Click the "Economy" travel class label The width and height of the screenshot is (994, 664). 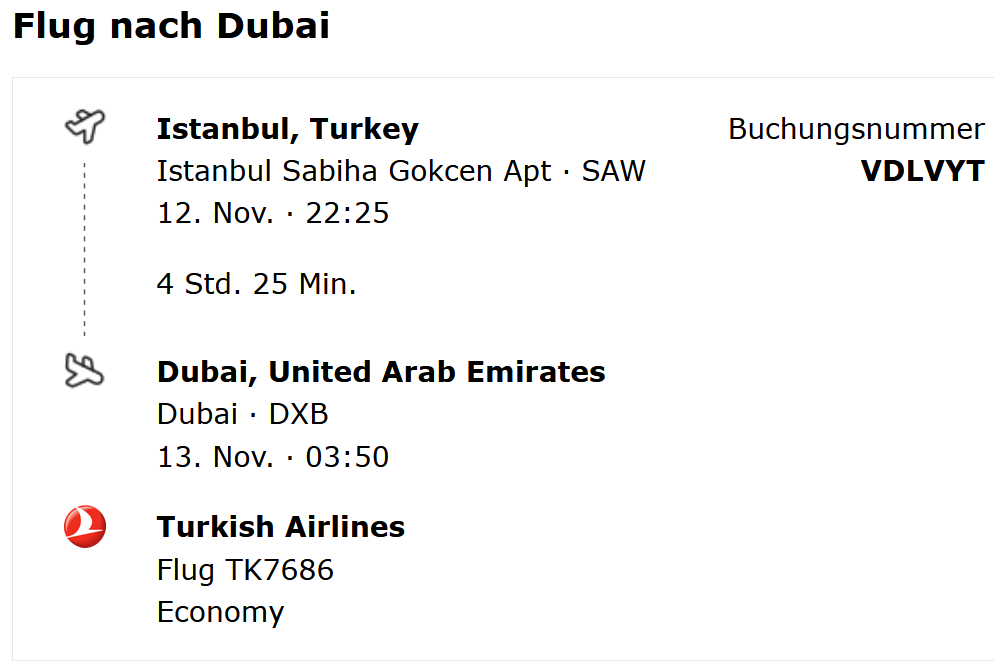220,612
